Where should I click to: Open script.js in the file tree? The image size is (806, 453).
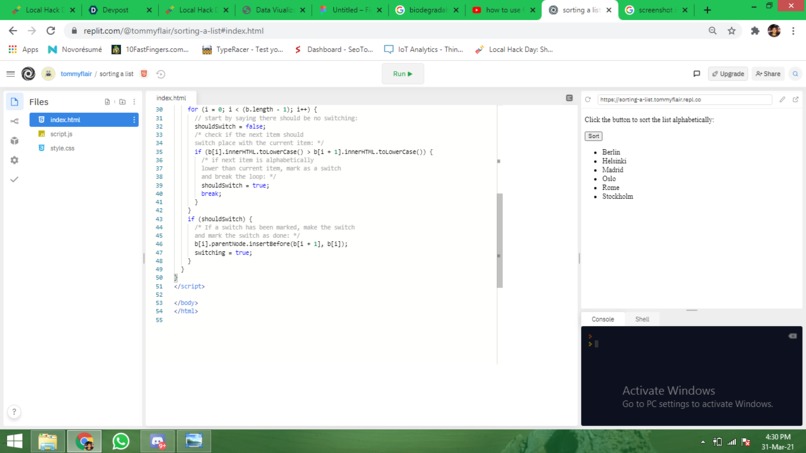coord(61,134)
